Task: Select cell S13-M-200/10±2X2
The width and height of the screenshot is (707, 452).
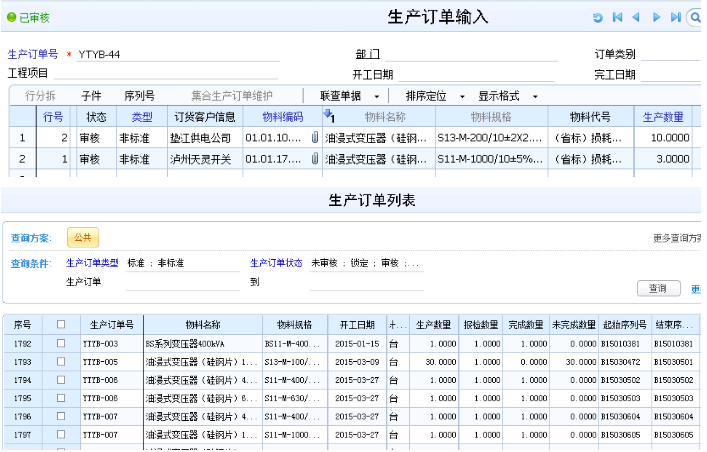Action: [x=491, y=138]
